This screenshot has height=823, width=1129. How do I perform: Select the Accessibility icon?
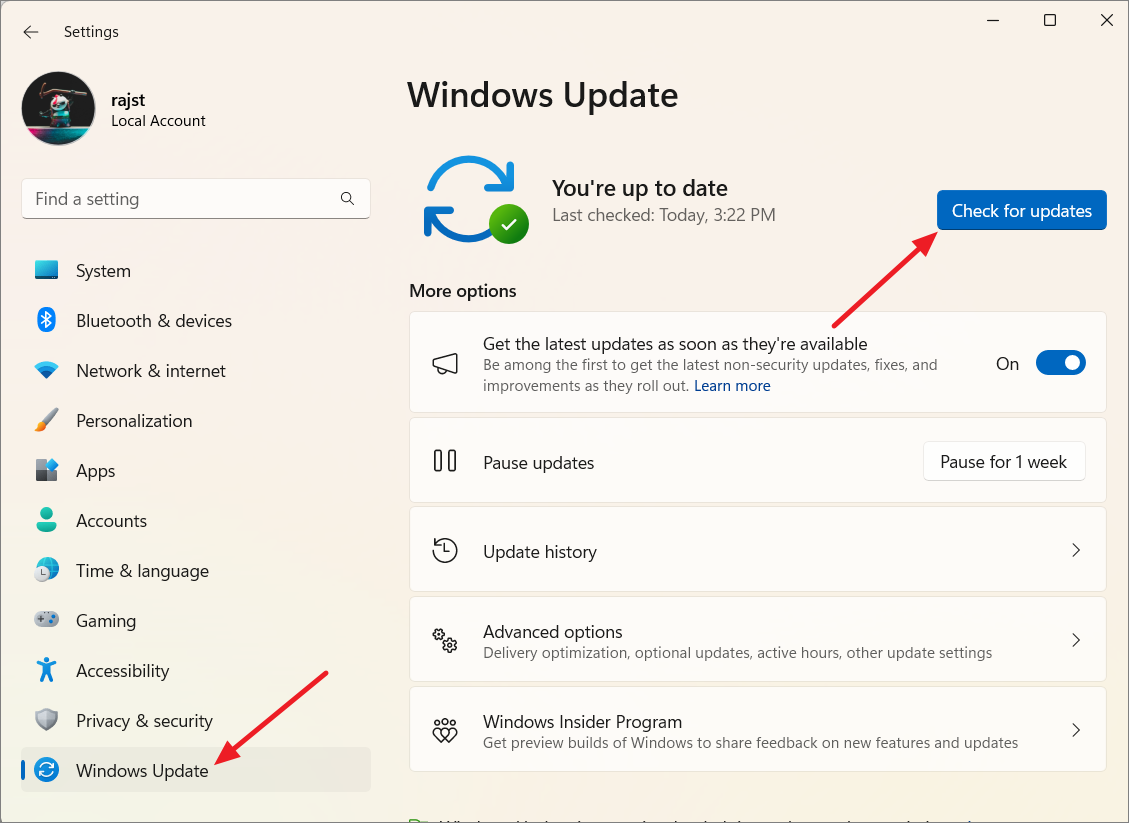(x=46, y=670)
